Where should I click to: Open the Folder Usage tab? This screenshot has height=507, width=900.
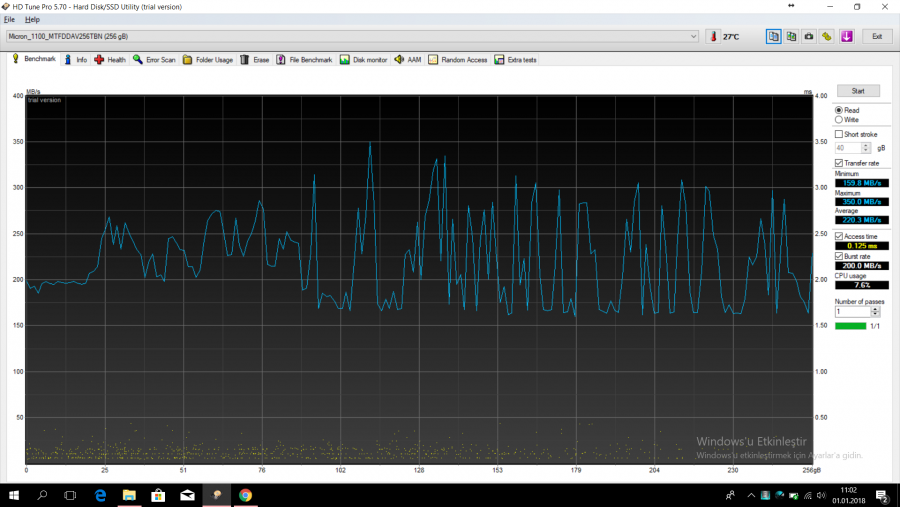tap(208, 60)
